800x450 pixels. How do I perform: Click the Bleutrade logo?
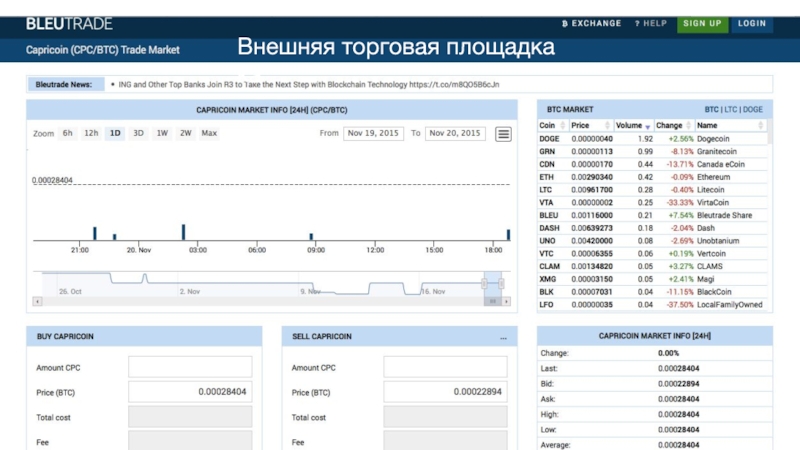coord(69,23)
